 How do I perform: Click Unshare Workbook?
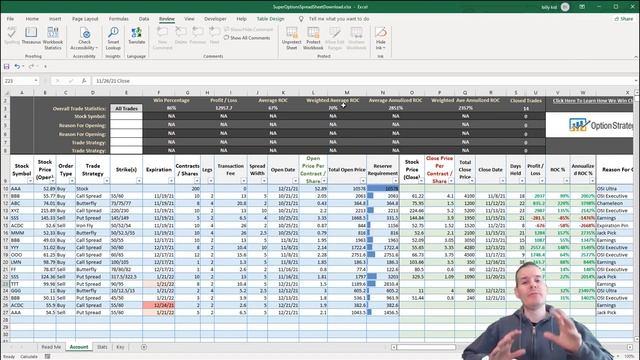tap(356, 38)
